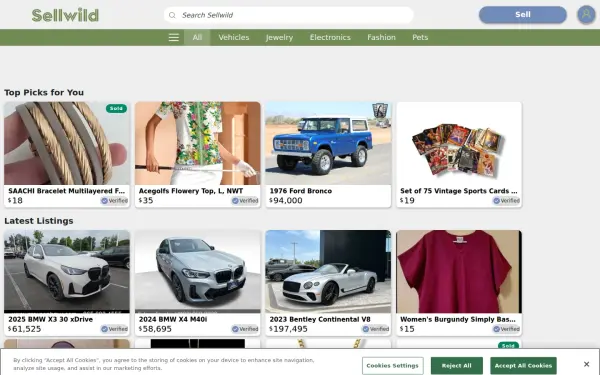This screenshot has width=600, height=375.
Task: Close the cookie banner with X
Action: click(586, 364)
